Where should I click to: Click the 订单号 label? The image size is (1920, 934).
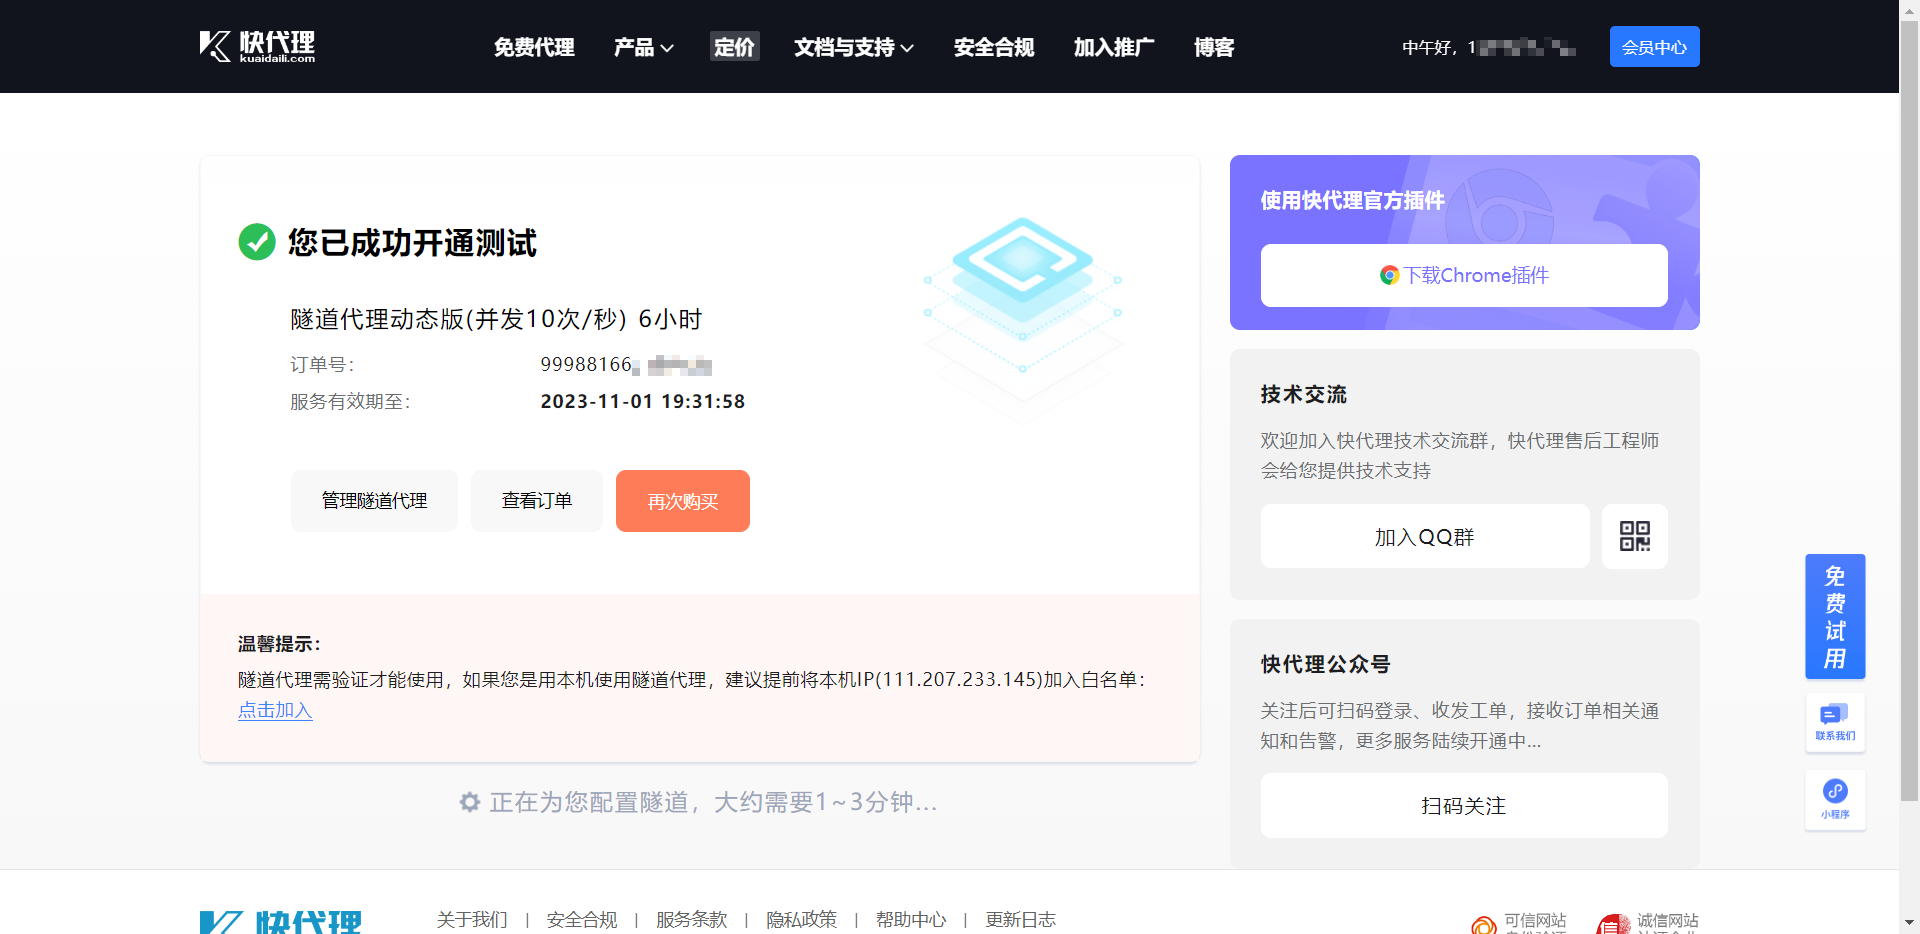[322, 364]
